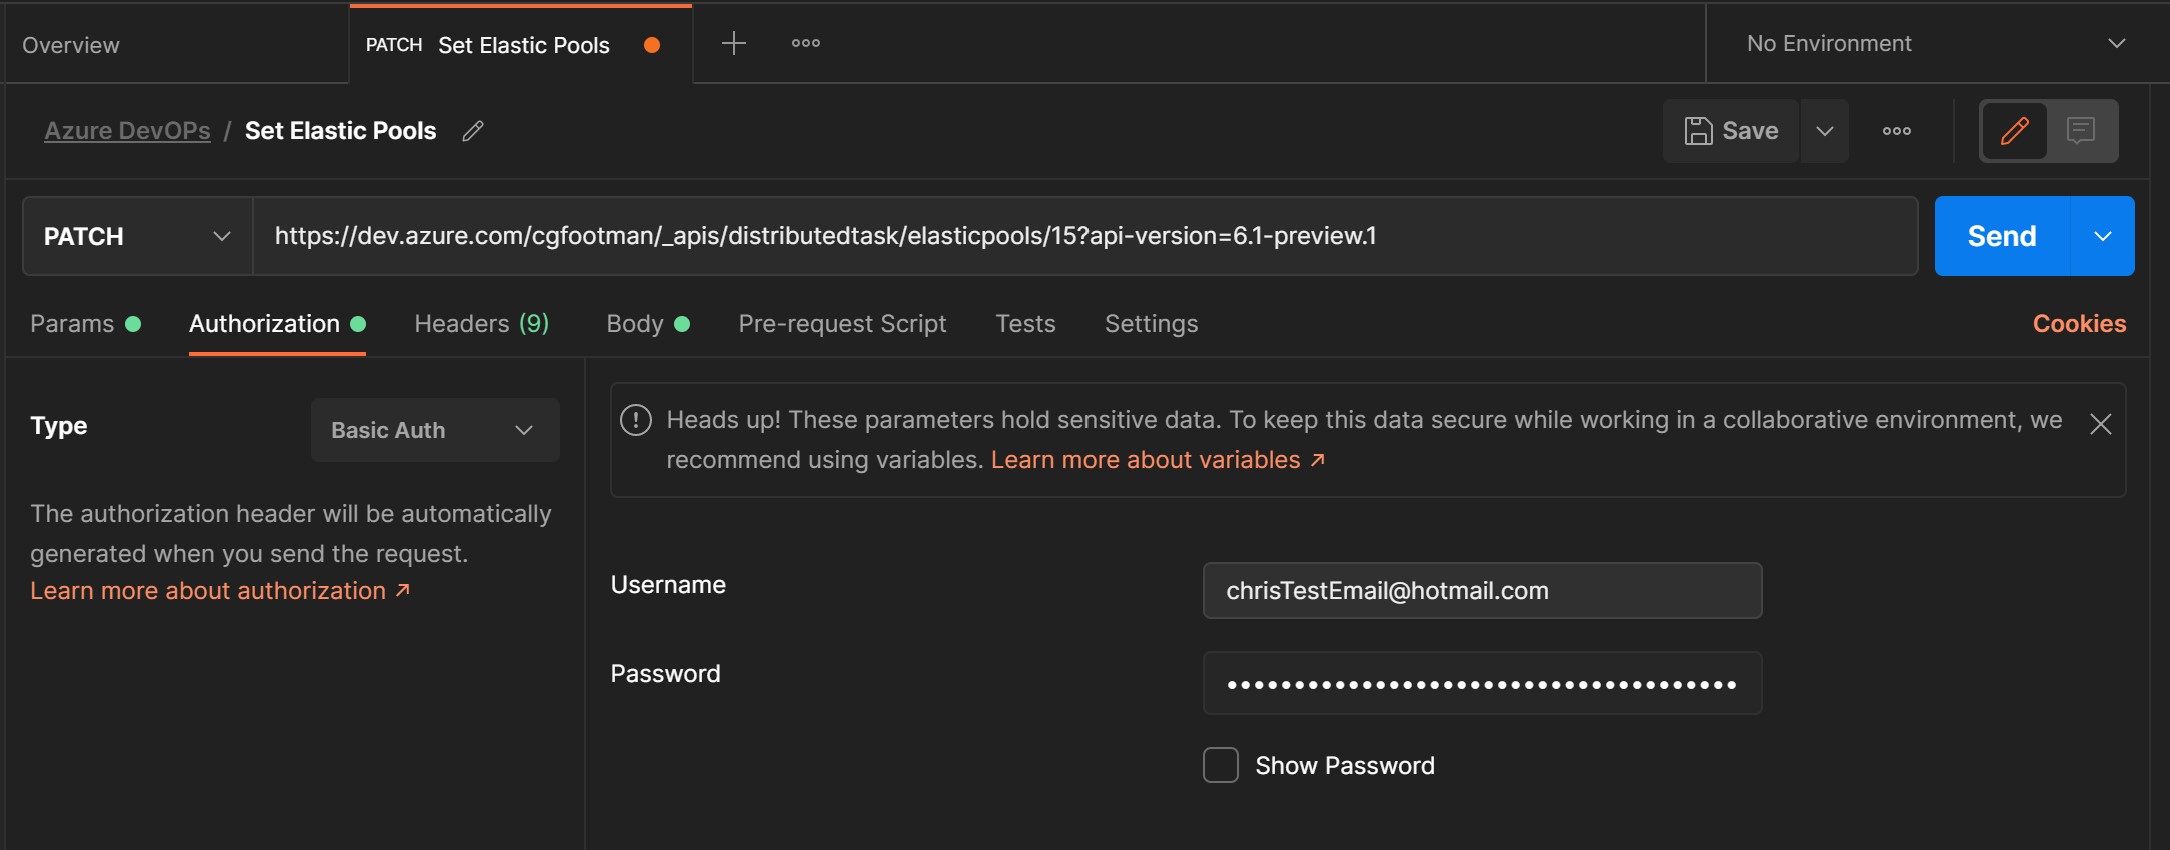
Task: Click the info icon in Heads up banner
Action: [x=636, y=420]
